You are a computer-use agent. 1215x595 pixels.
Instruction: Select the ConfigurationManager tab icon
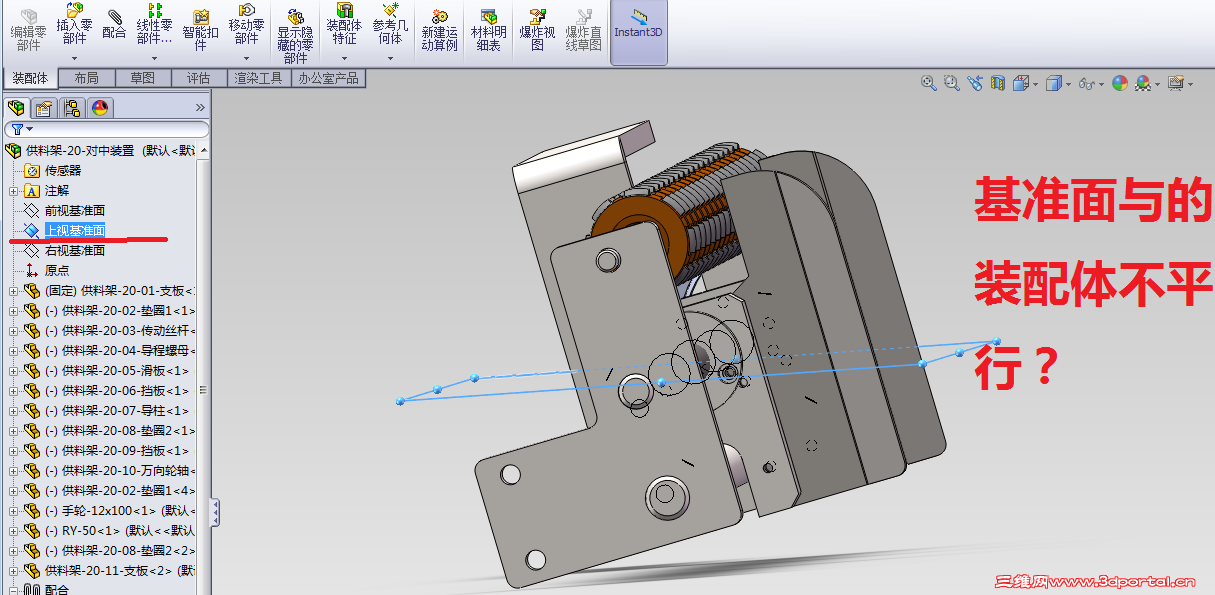pyautogui.click(x=71, y=108)
